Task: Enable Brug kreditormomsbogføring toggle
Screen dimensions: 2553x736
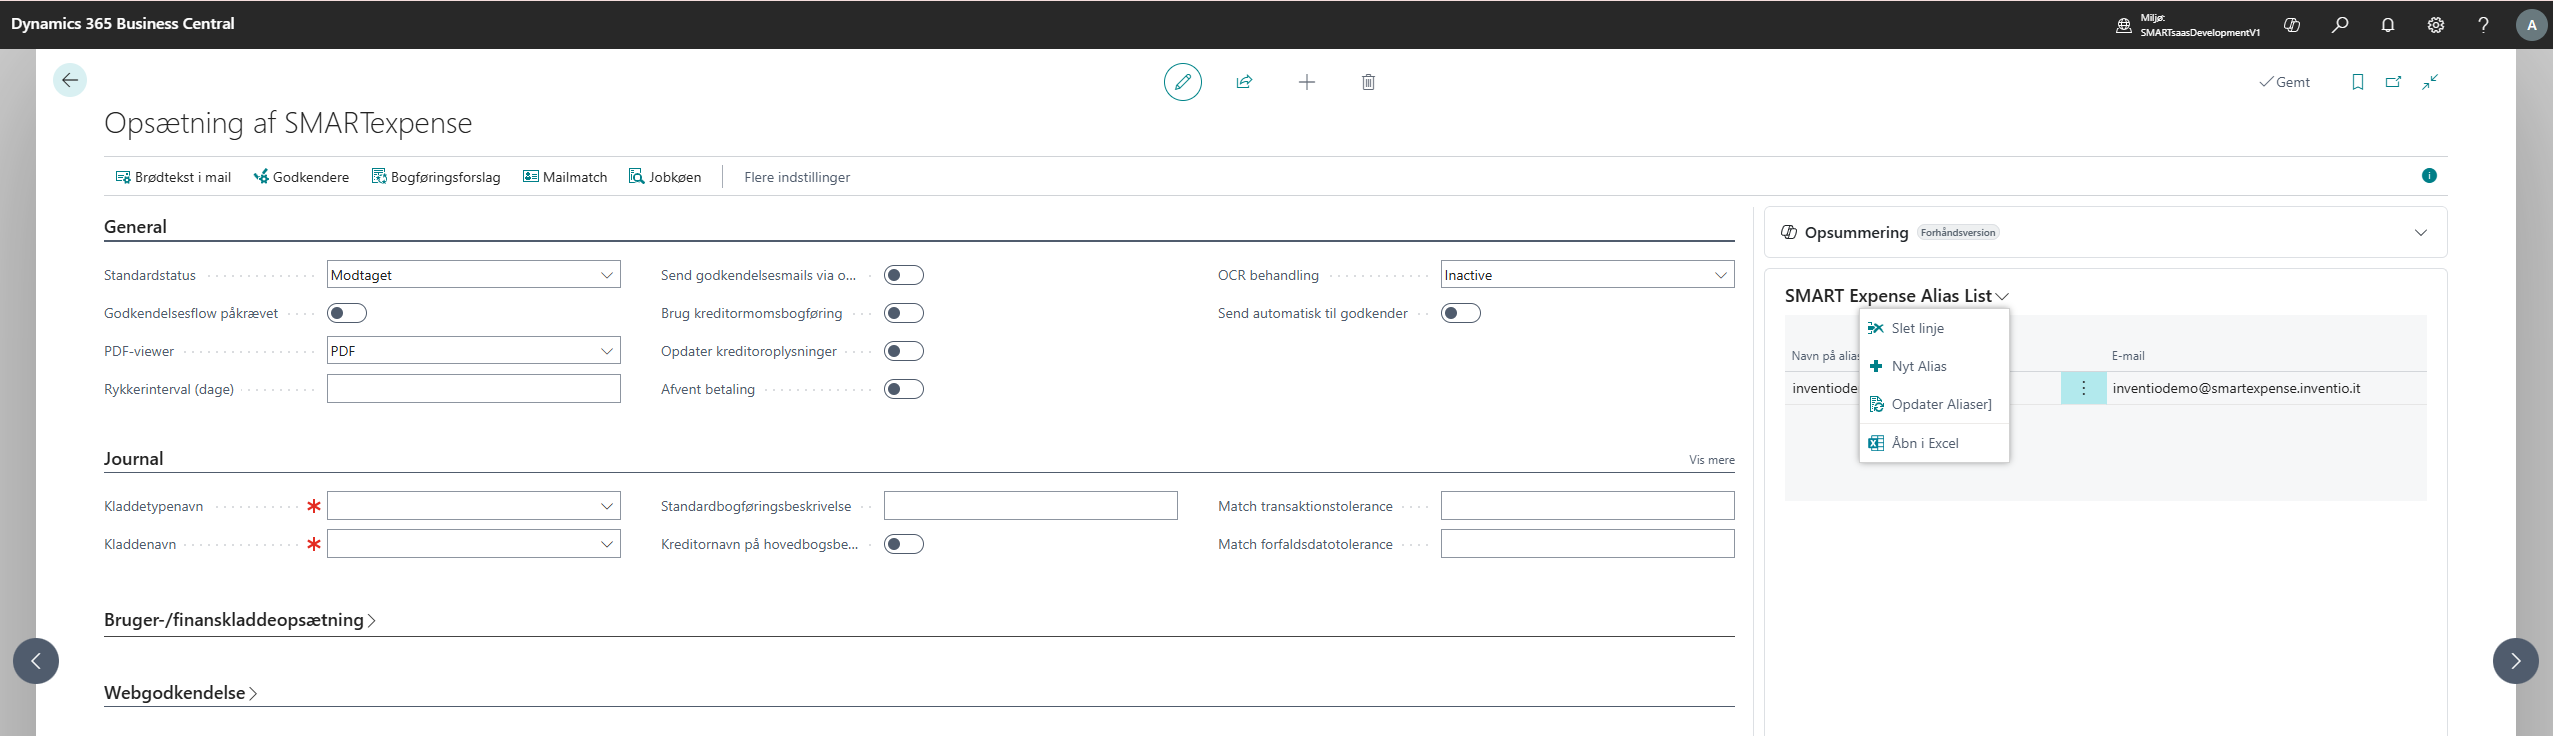Action: pyautogui.click(x=903, y=313)
